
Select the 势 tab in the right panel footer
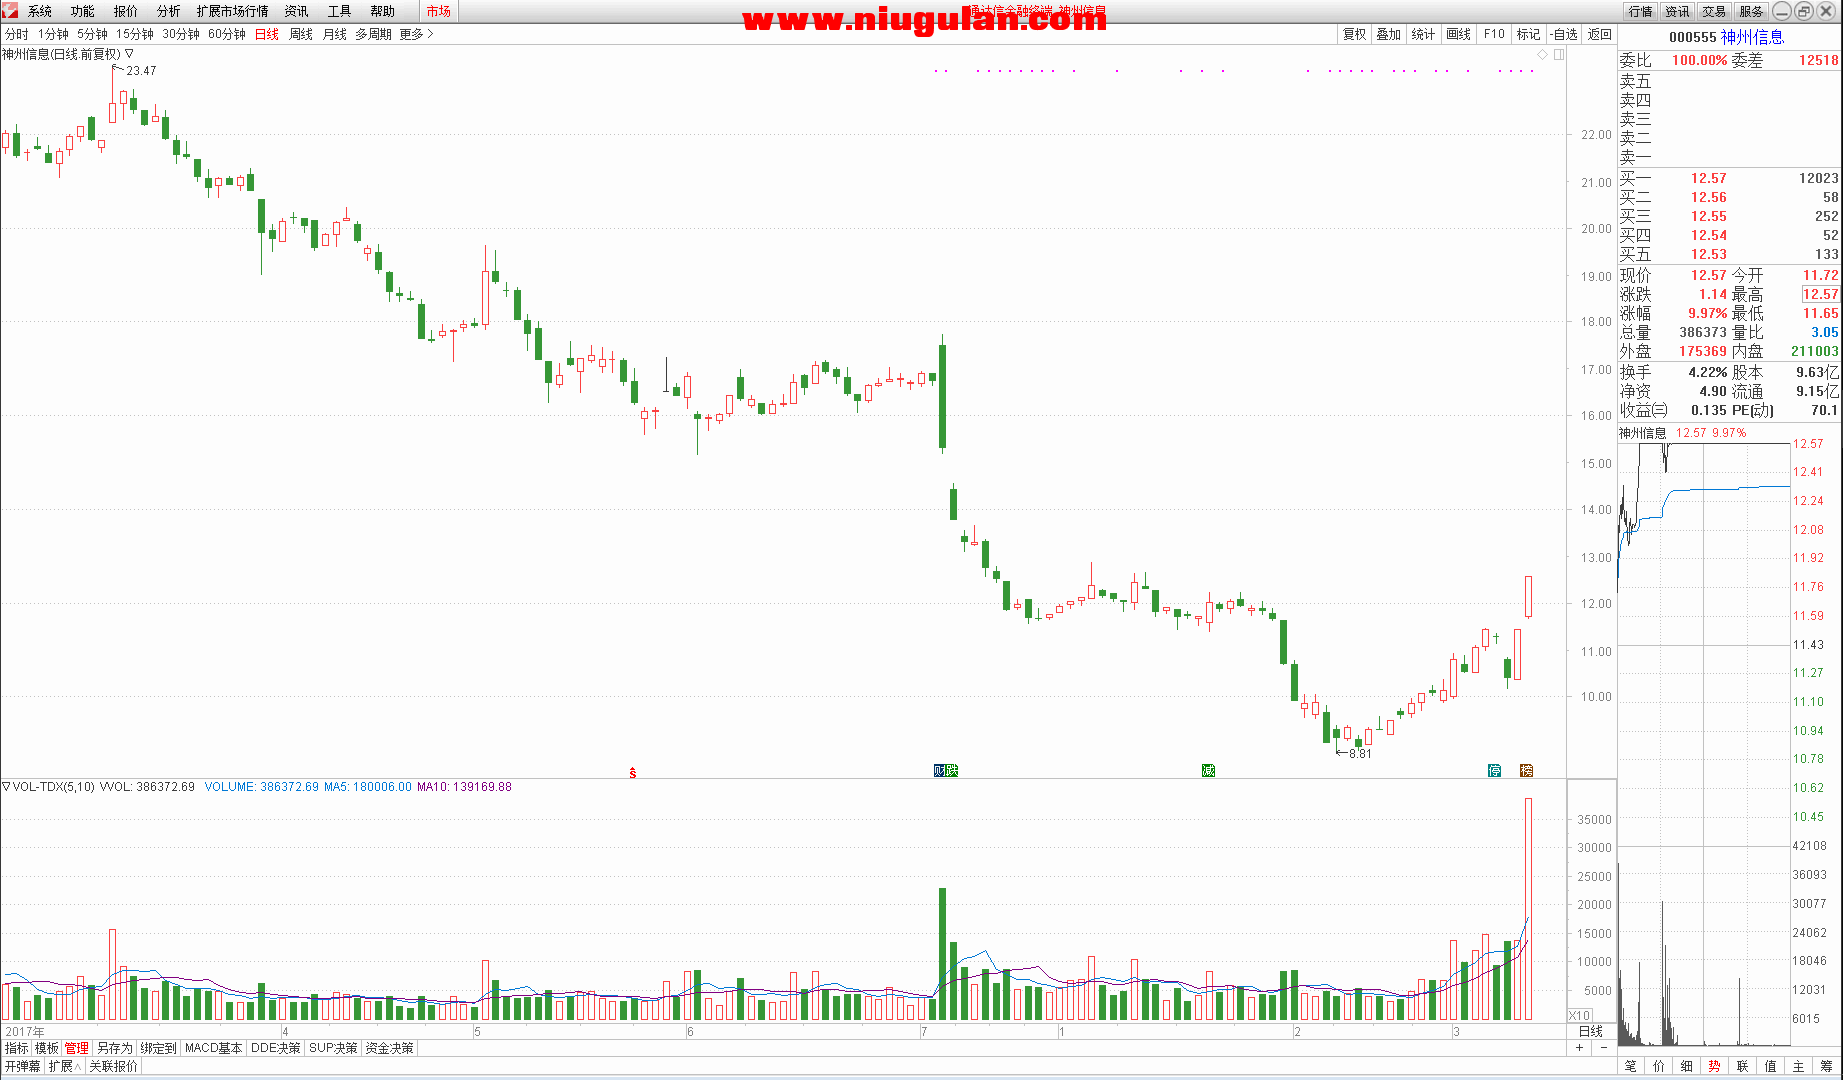click(1714, 1066)
